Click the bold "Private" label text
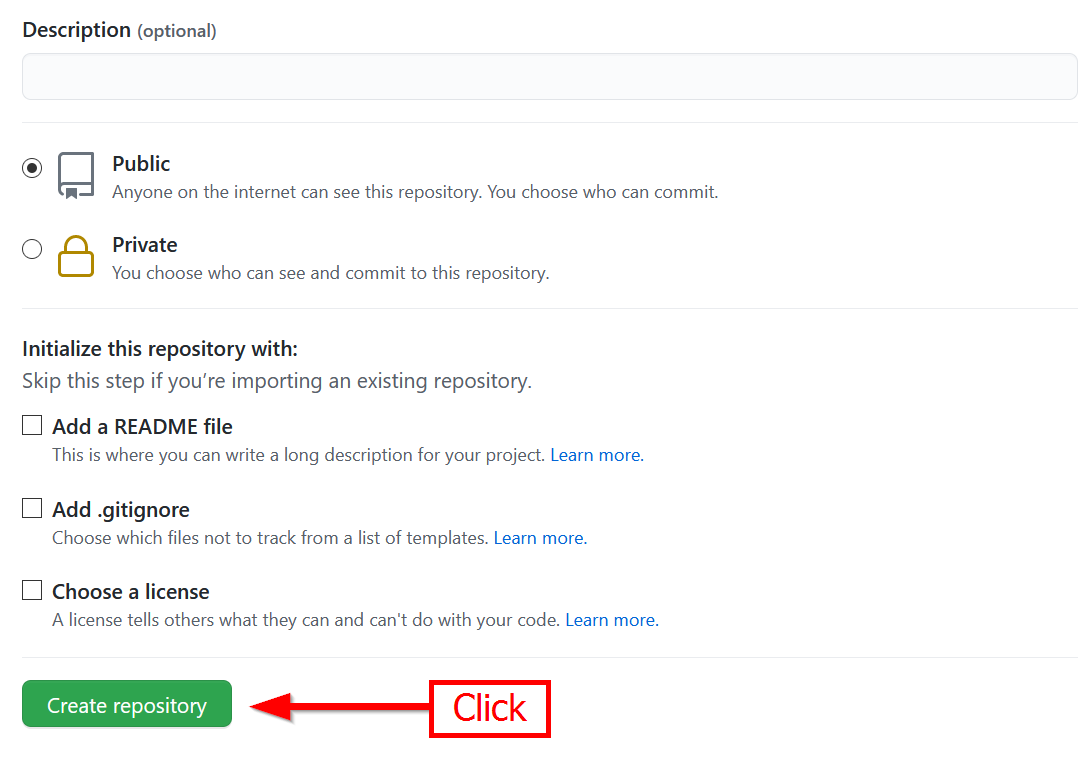Screen dimensions: 1088x780 (x=145, y=245)
